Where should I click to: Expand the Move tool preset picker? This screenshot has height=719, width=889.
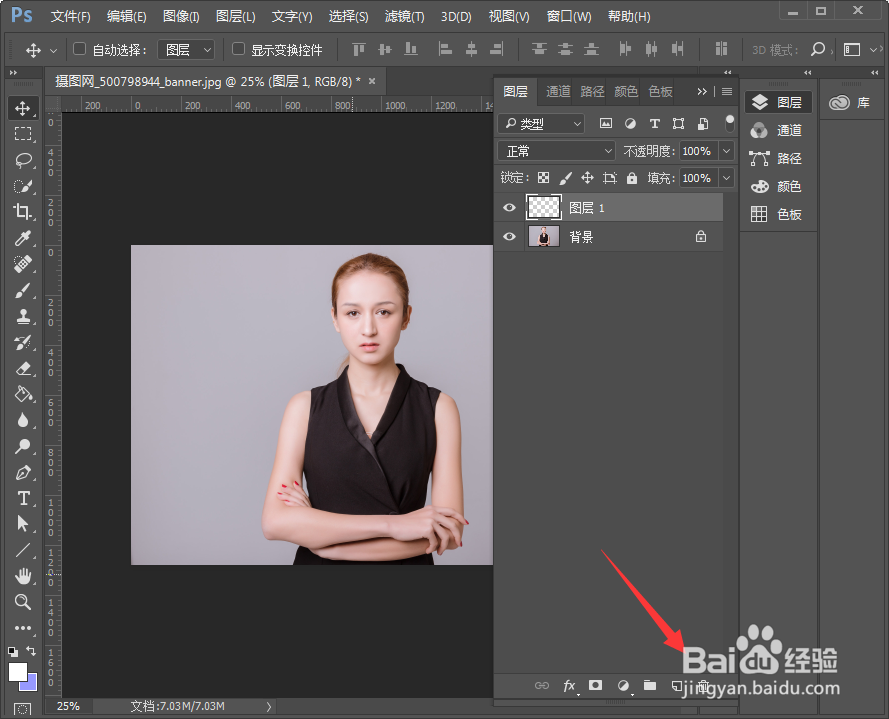pos(53,50)
